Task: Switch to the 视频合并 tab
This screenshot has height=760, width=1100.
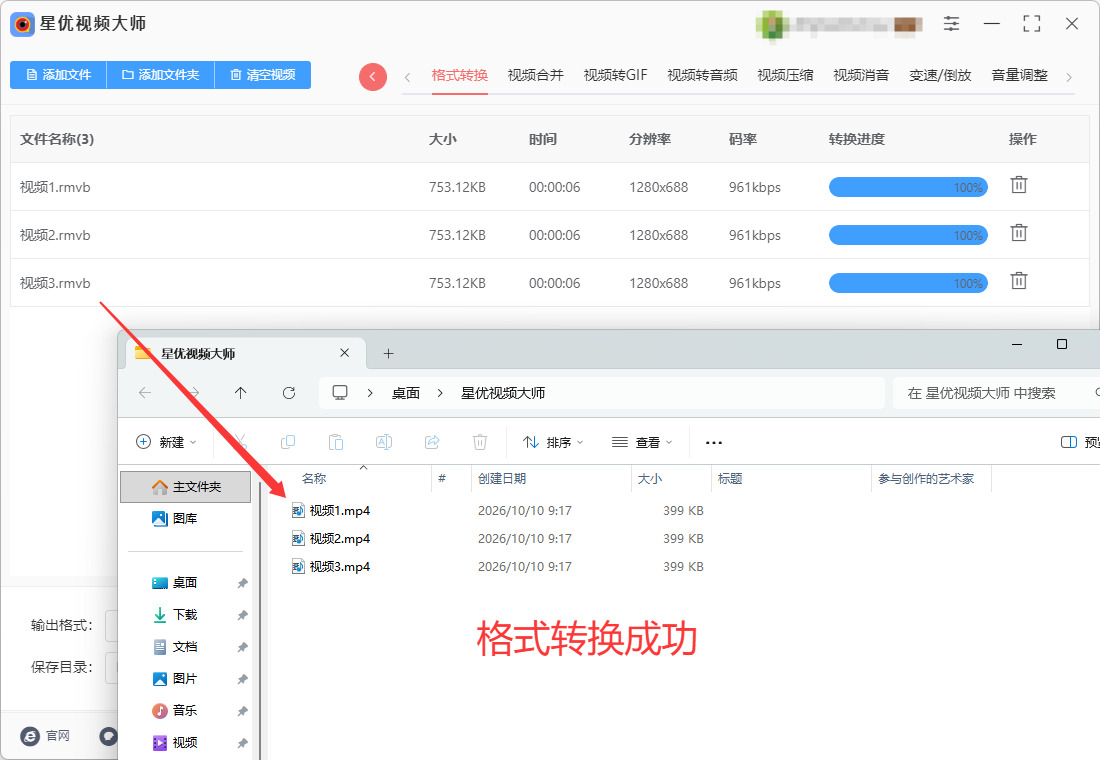Action: 536,75
